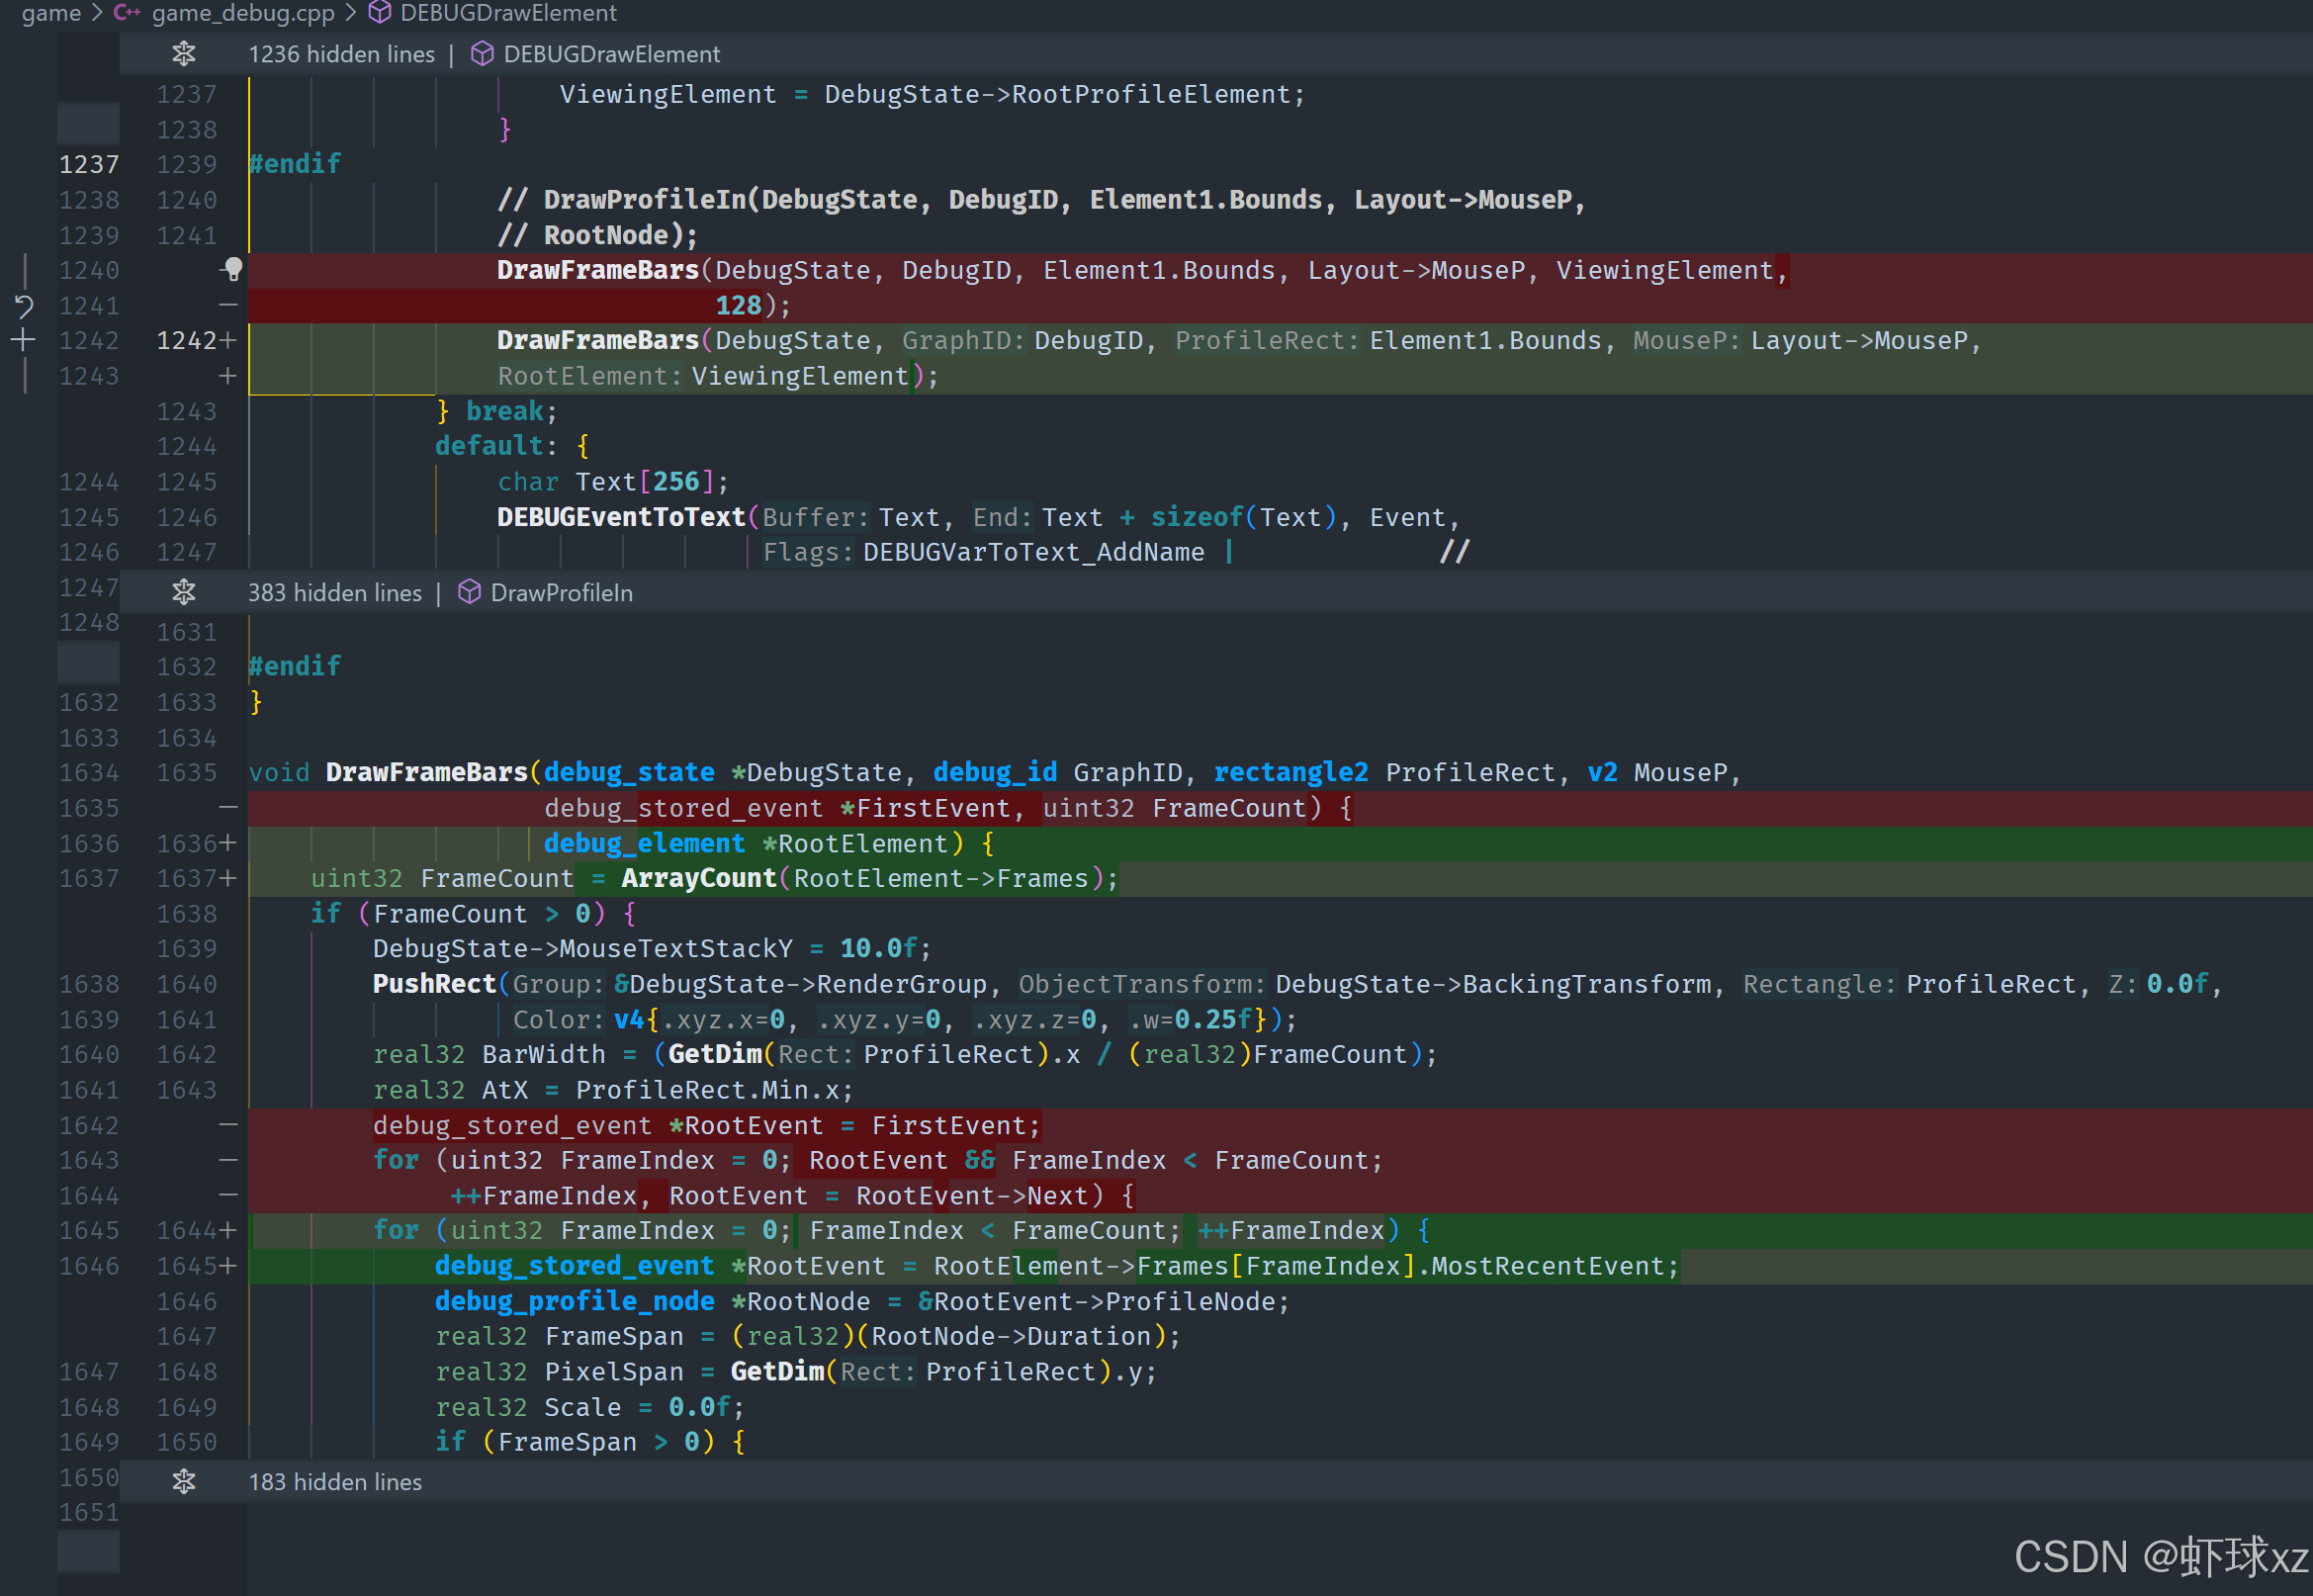Click cube symbol icon before breadcrumb DEBUGDrawElement
Screen dimensions: 2313x1596
click(380, 13)
